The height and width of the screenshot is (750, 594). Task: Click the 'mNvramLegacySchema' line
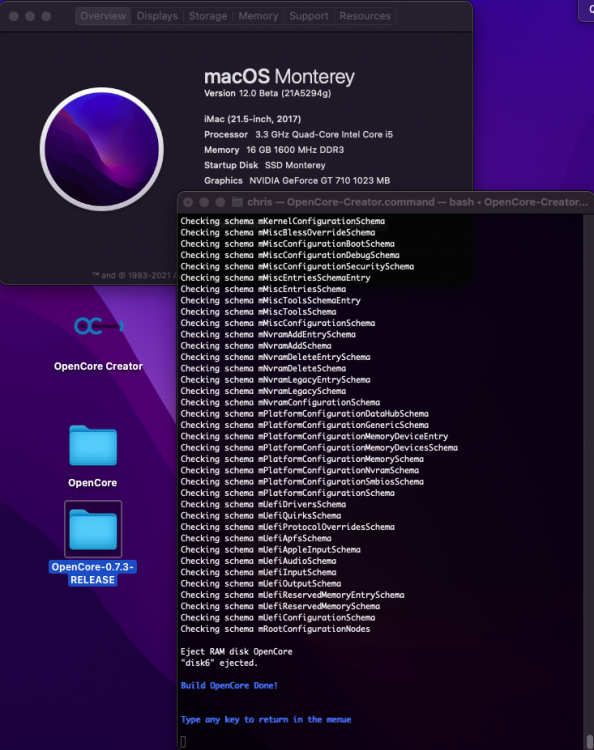click(263, 391)
